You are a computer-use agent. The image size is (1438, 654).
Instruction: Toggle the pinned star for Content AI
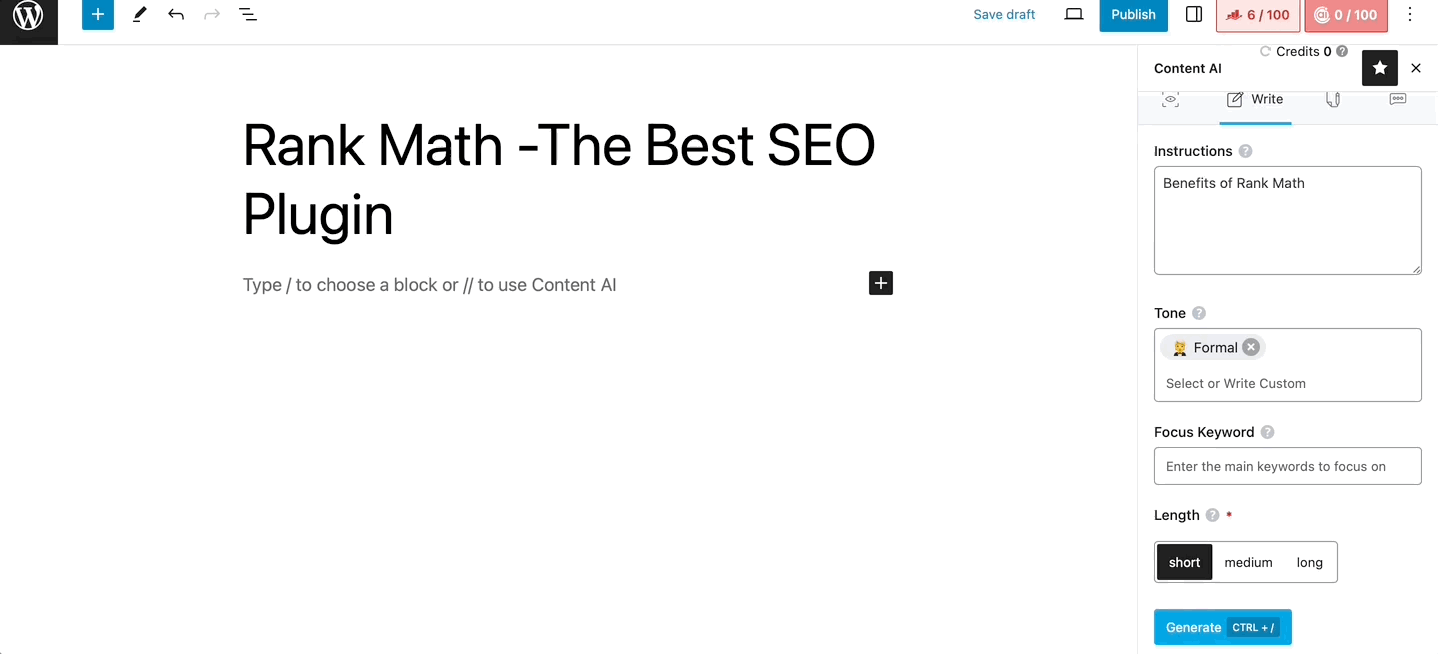pos(1380,68)
